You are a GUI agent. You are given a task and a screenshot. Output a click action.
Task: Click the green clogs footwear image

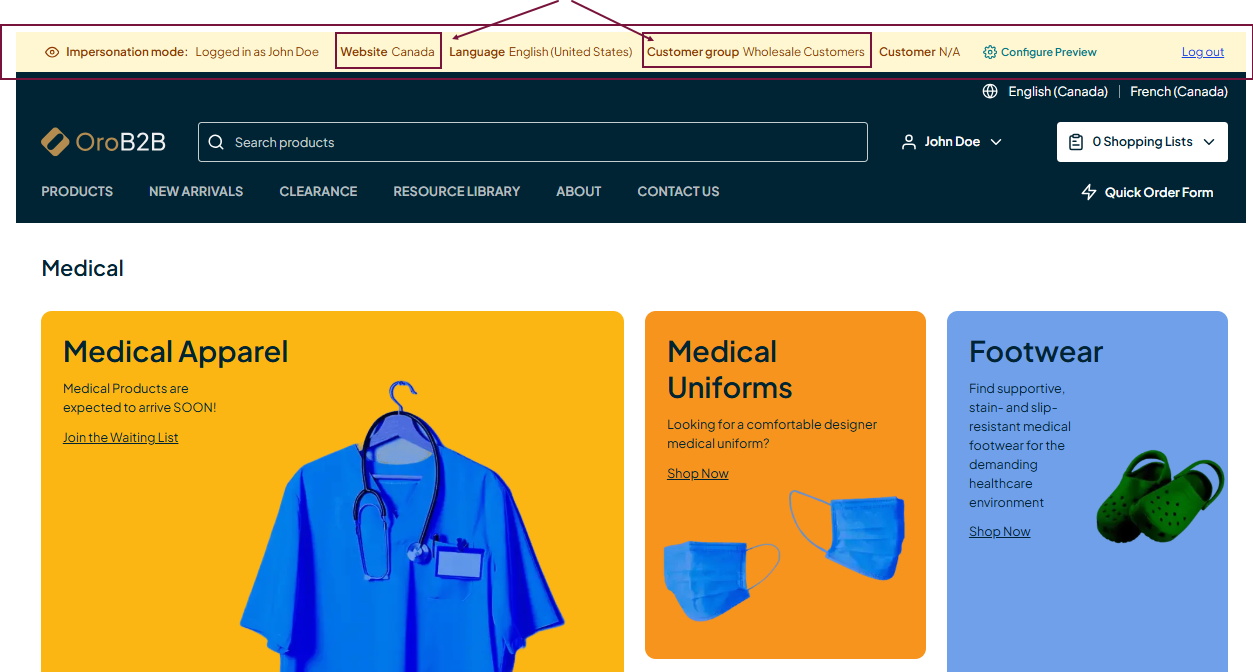point(1160,497)
